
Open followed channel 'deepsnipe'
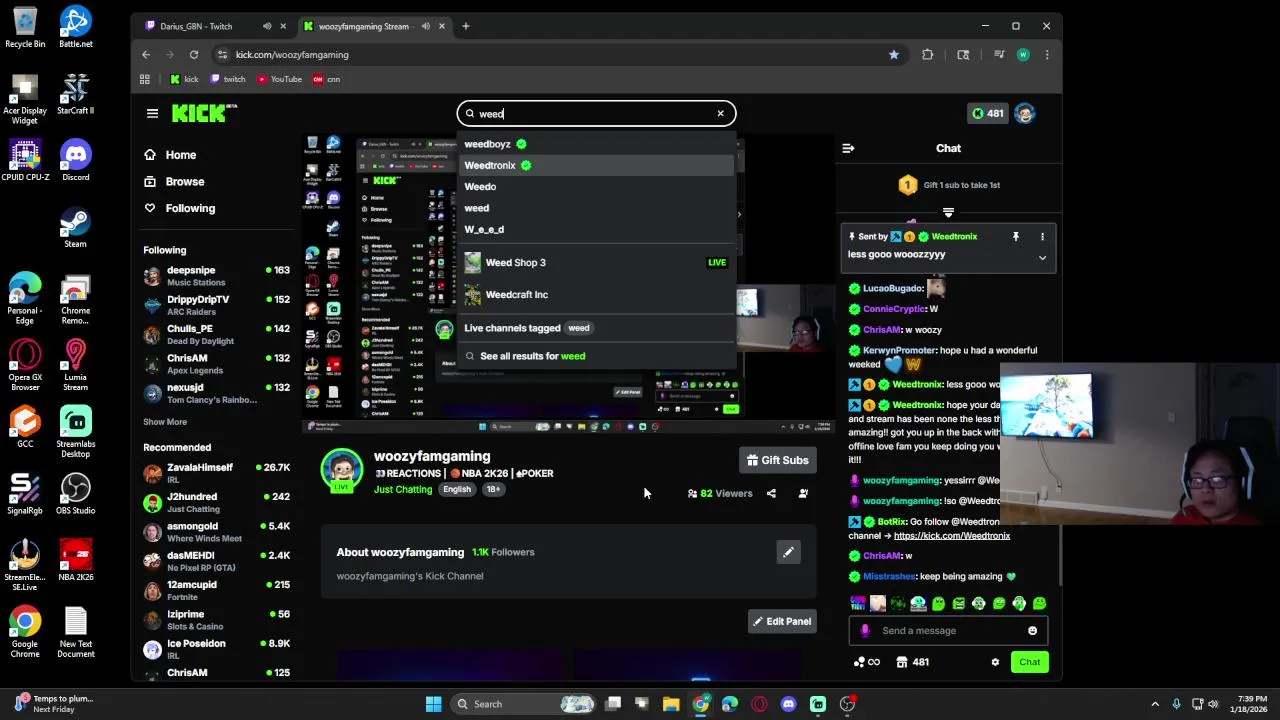click(x=216, y=276)
